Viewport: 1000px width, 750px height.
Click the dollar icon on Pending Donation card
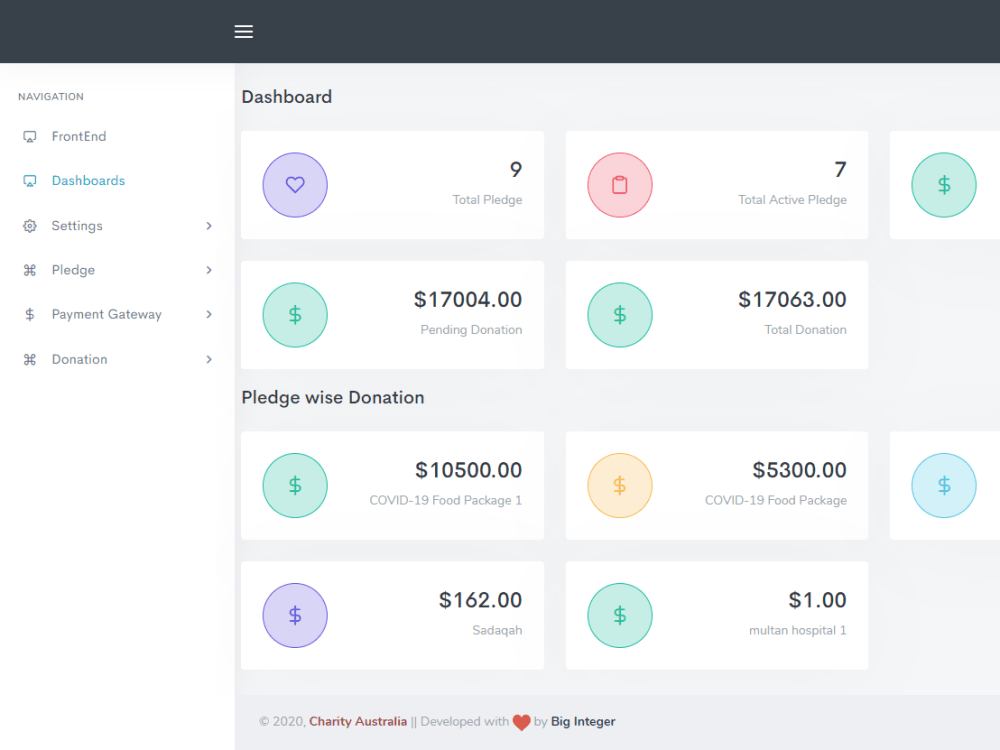295,314
